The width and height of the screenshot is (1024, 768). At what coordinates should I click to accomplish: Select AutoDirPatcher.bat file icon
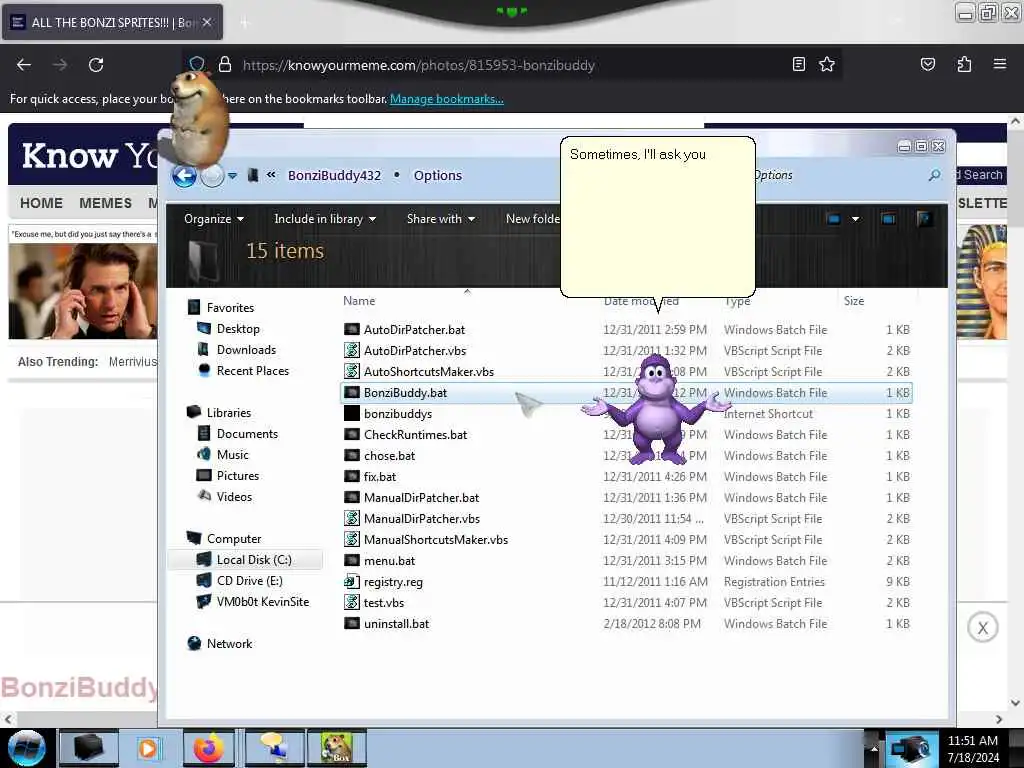352,329
